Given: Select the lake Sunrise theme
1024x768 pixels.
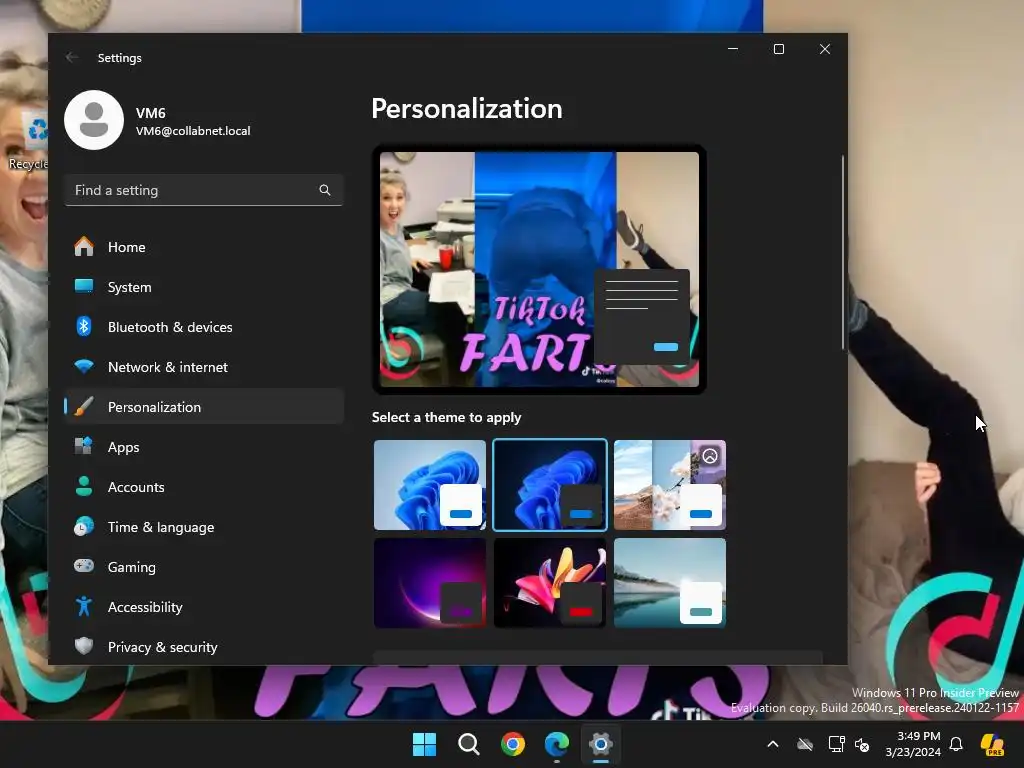Looking at the screenshot, I should point(670,583).
